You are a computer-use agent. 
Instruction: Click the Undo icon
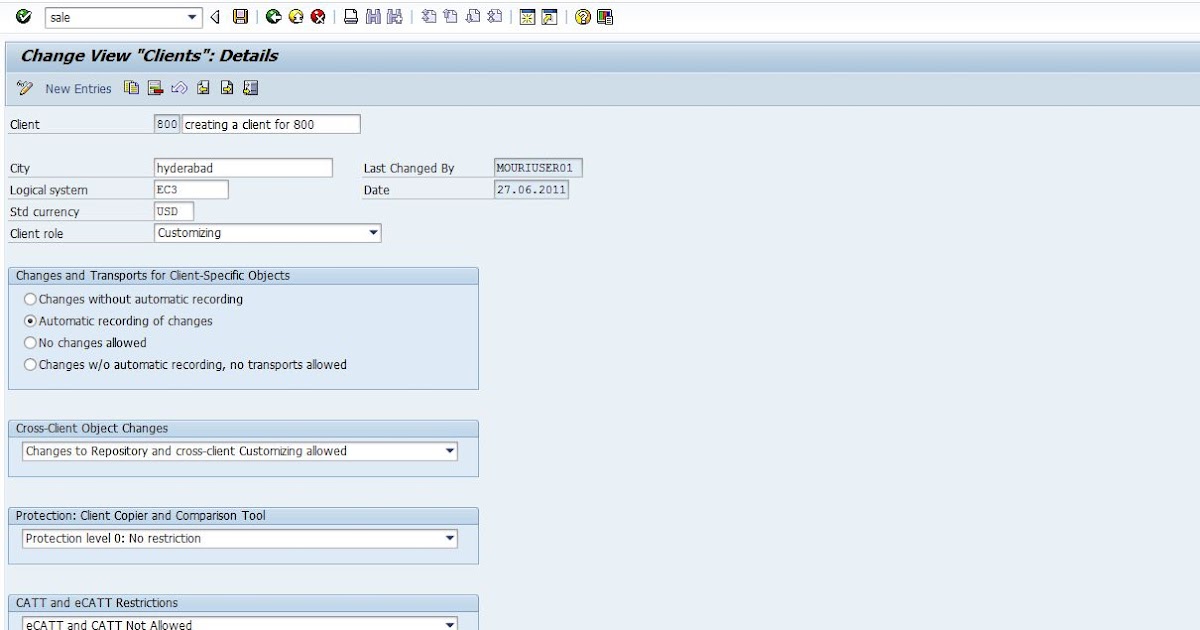pyautogui.click(x=178, y=88)
